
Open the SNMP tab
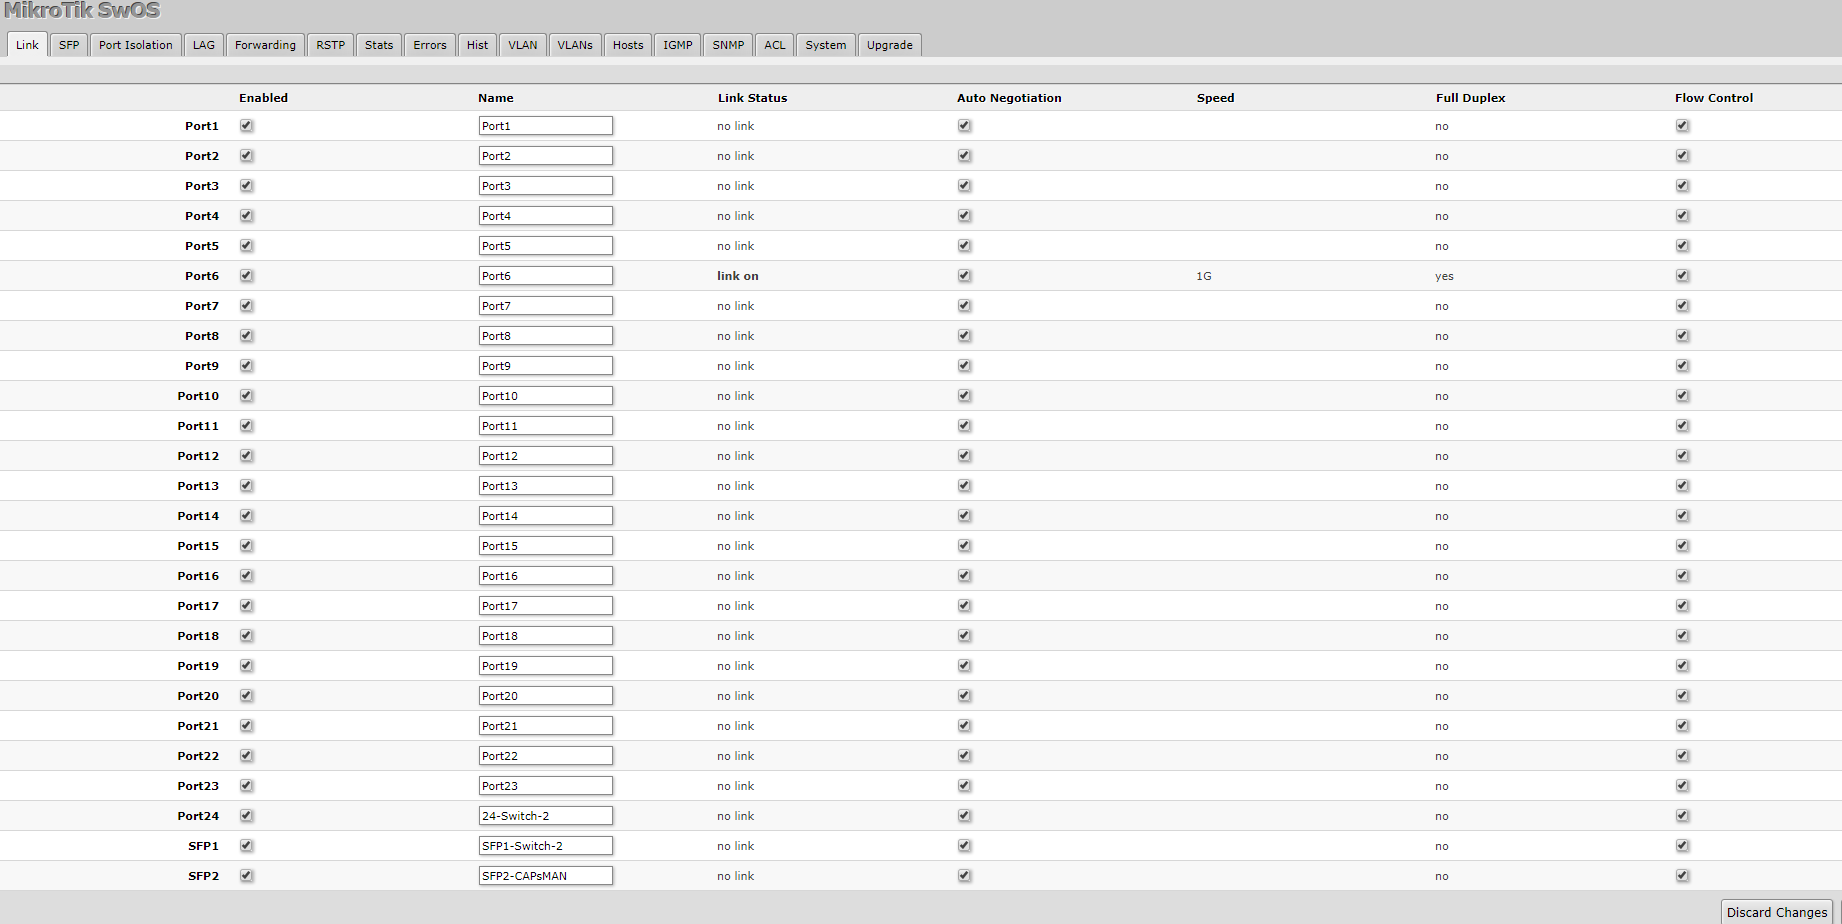pos(728,45)
